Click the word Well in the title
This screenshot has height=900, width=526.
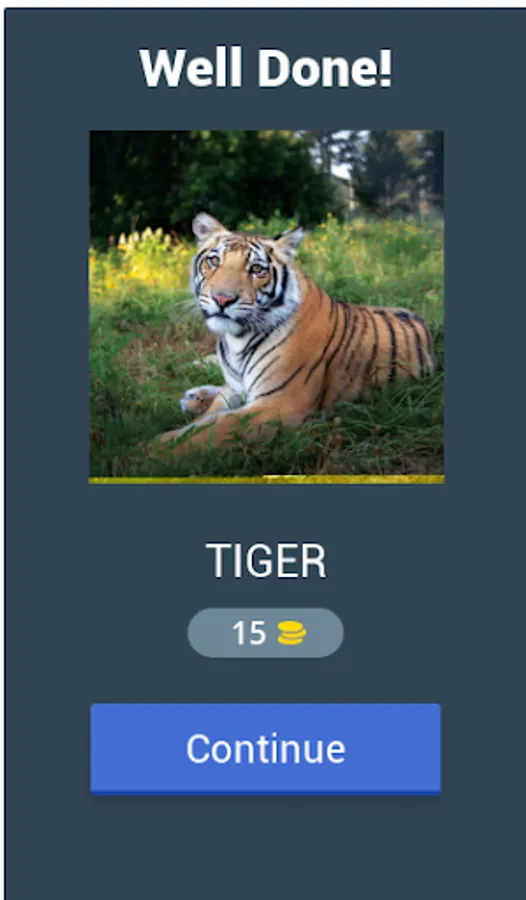click(x=191, y=68)
